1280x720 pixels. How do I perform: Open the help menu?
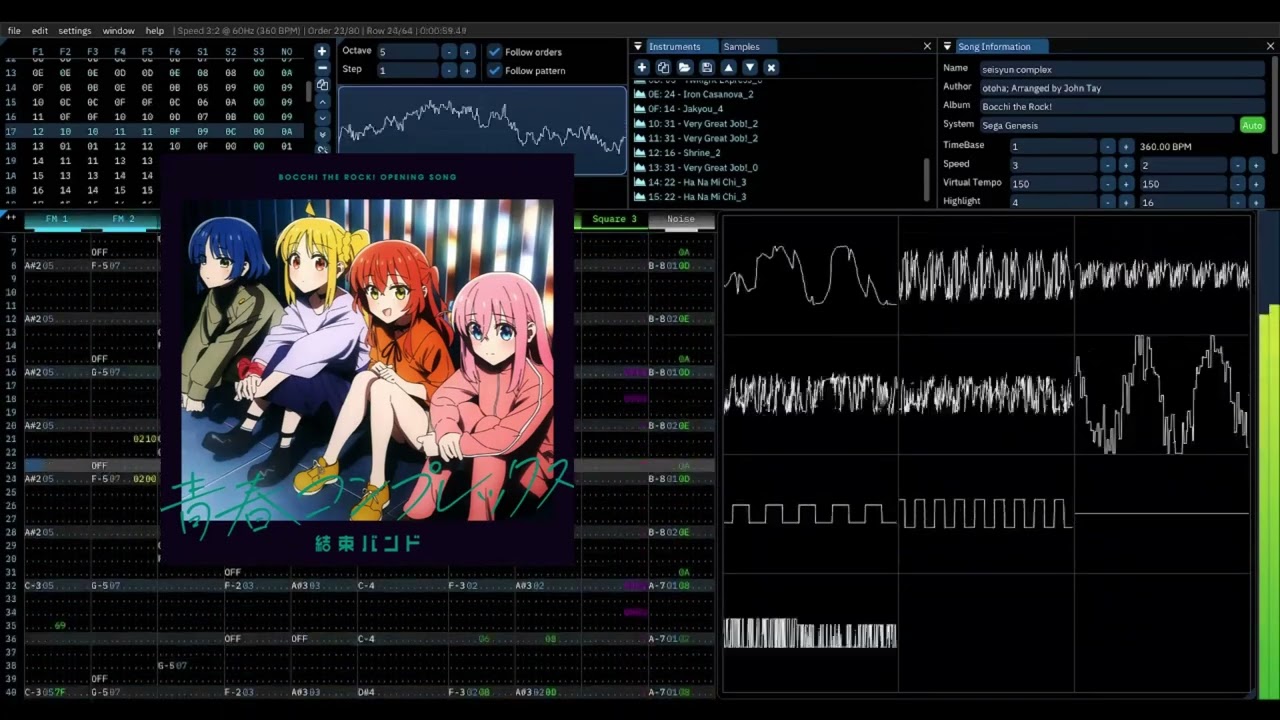coord(155,31)
